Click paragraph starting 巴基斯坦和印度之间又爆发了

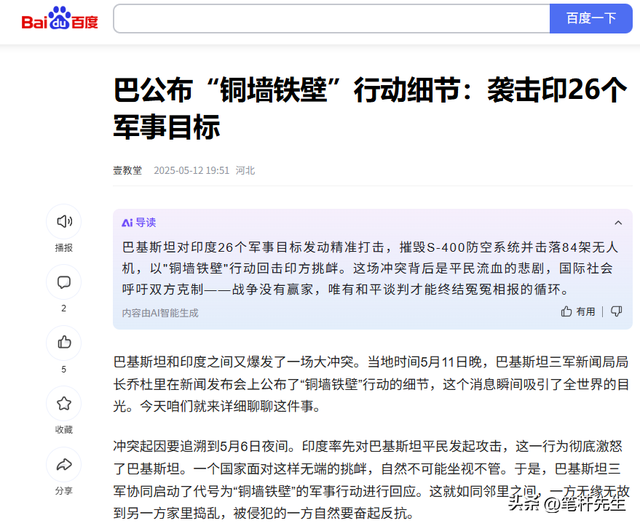point(371,384)
